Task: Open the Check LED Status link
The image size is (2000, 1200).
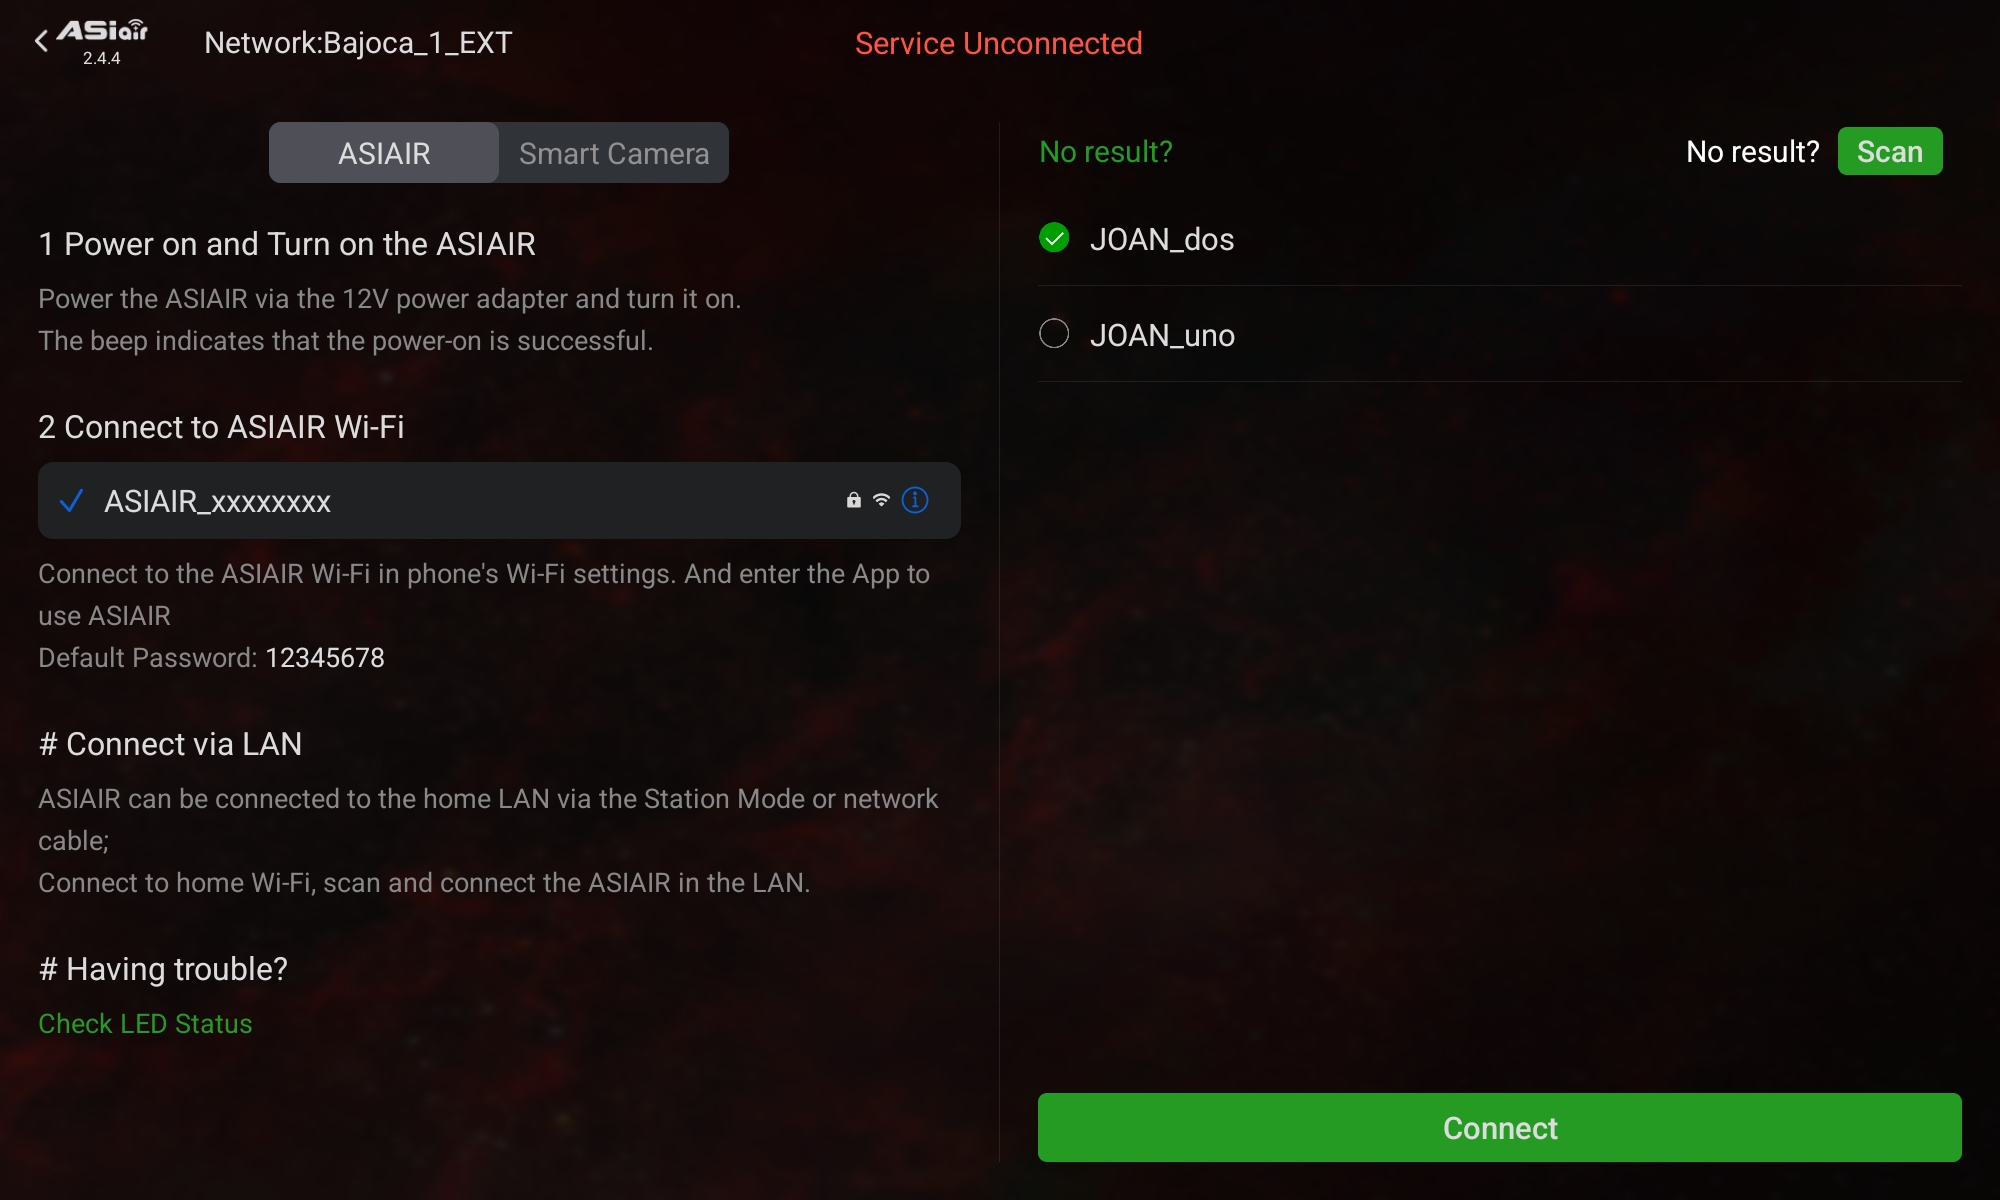Action: pos(145,1024)
